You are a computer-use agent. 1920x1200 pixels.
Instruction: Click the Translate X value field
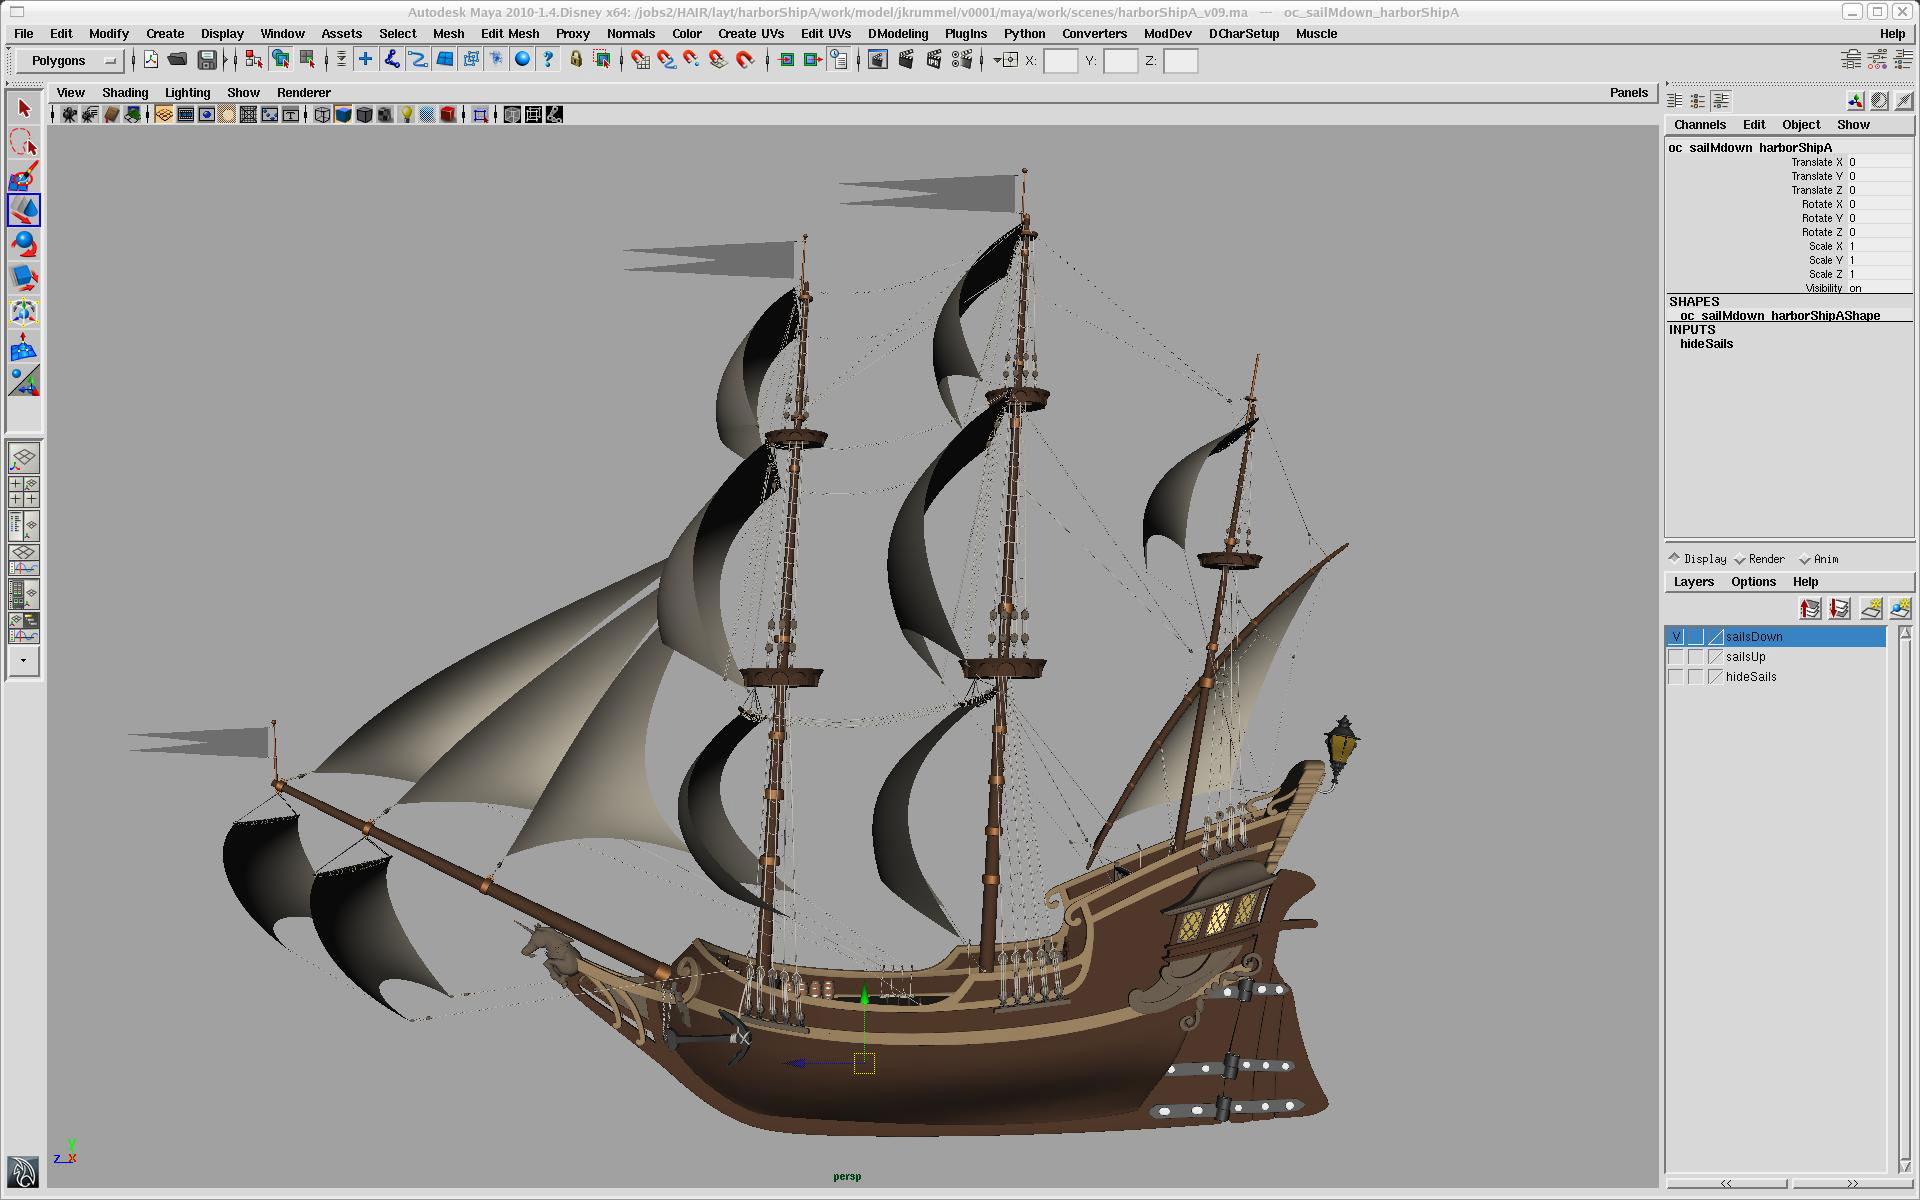1879,162
